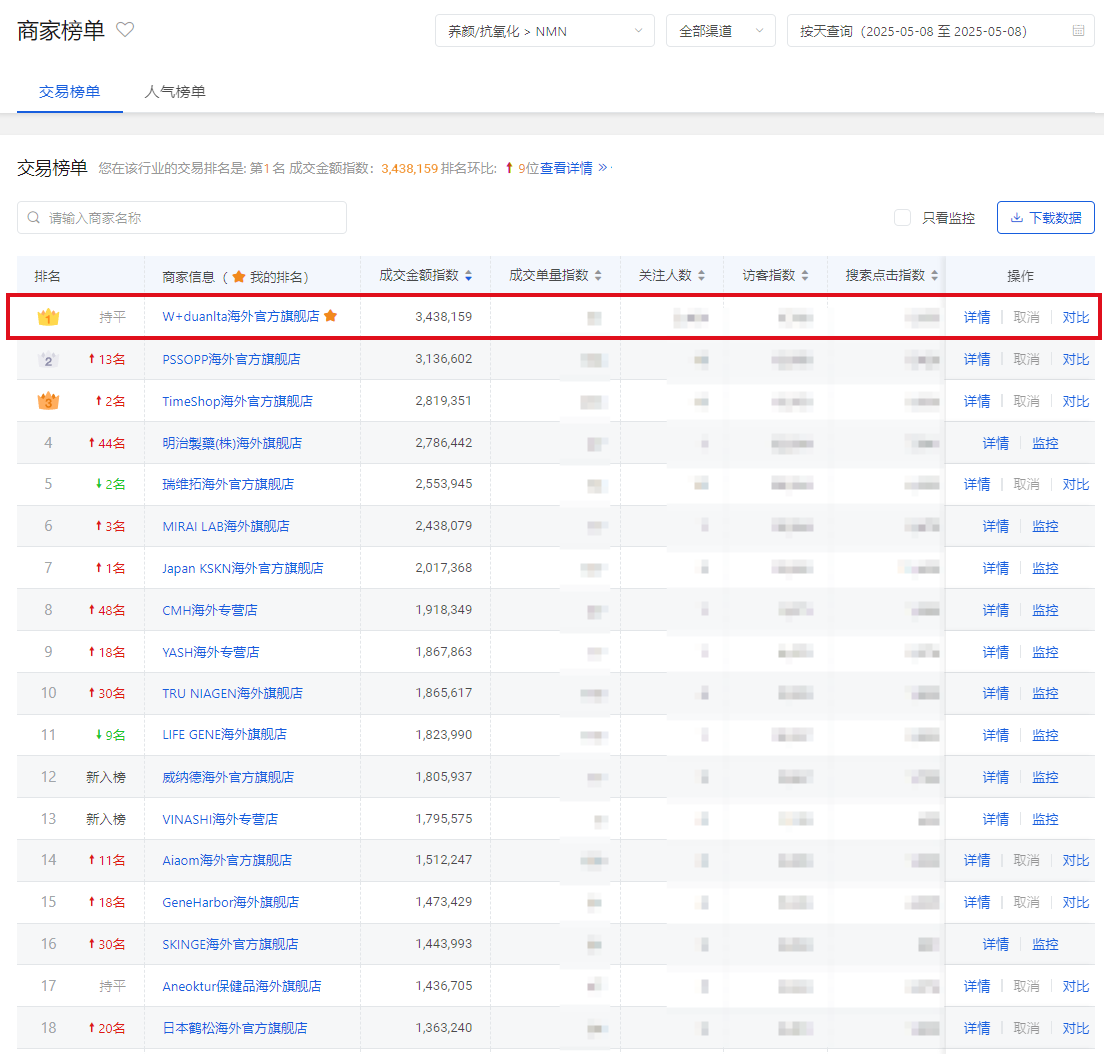
Task: Switch to the 人气榜单 tab
Action: pyautogui.click(x=175, y=92)
